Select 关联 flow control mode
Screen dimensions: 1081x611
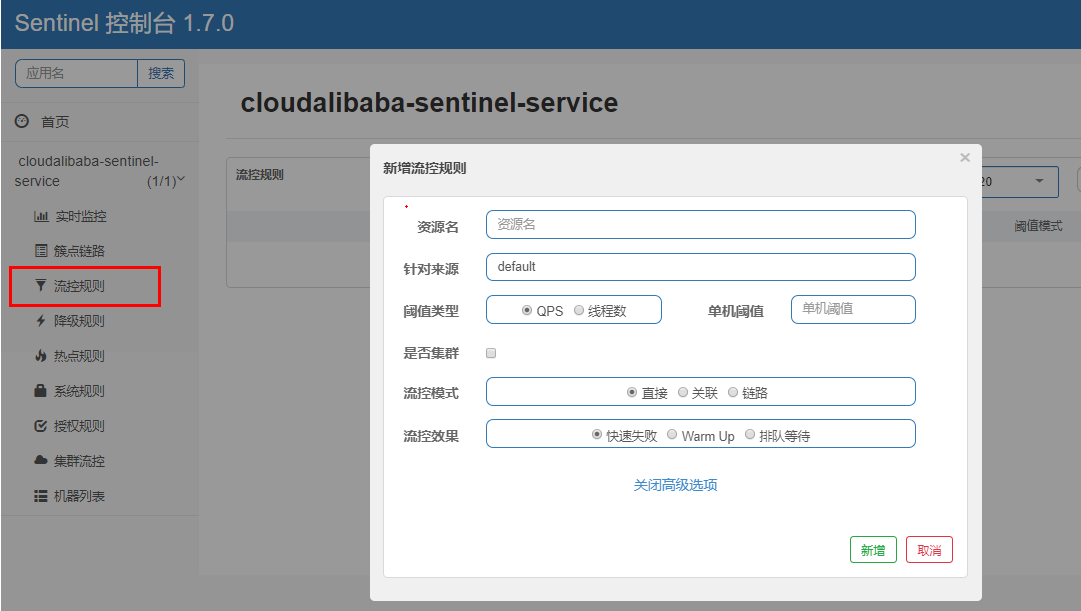tap(683, 393)
